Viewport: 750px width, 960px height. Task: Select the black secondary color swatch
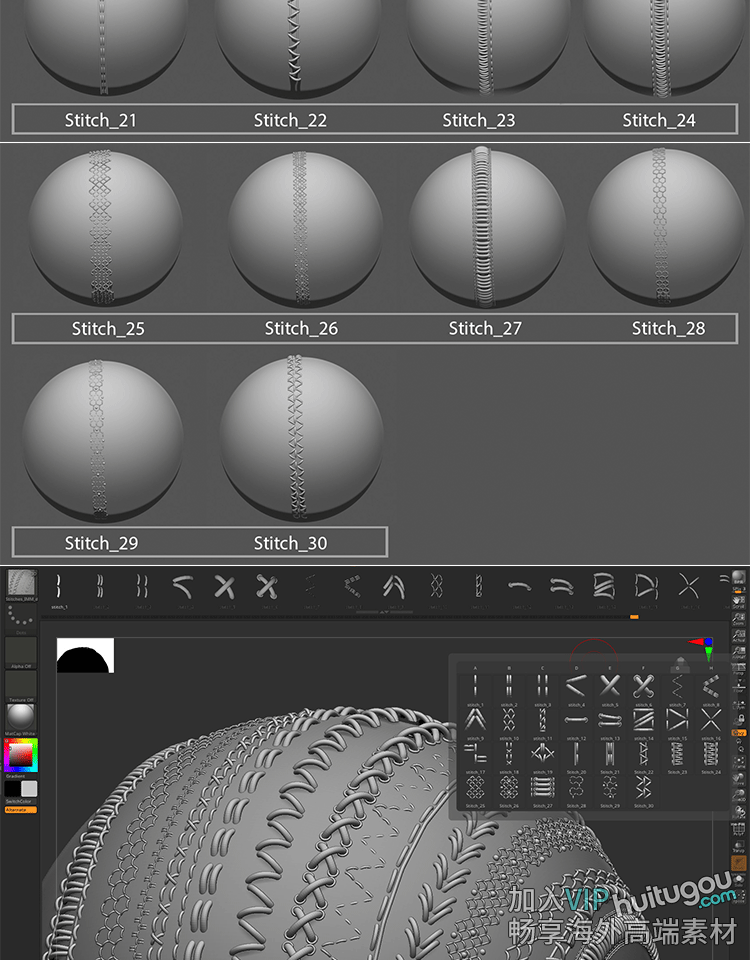click(12, 789)
